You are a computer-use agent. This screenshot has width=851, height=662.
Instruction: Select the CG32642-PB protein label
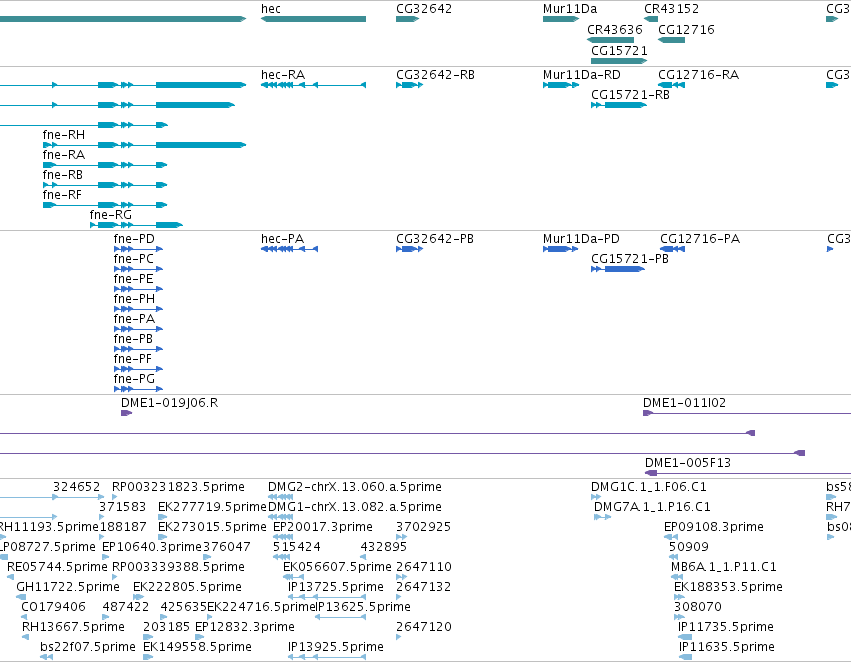435,239
